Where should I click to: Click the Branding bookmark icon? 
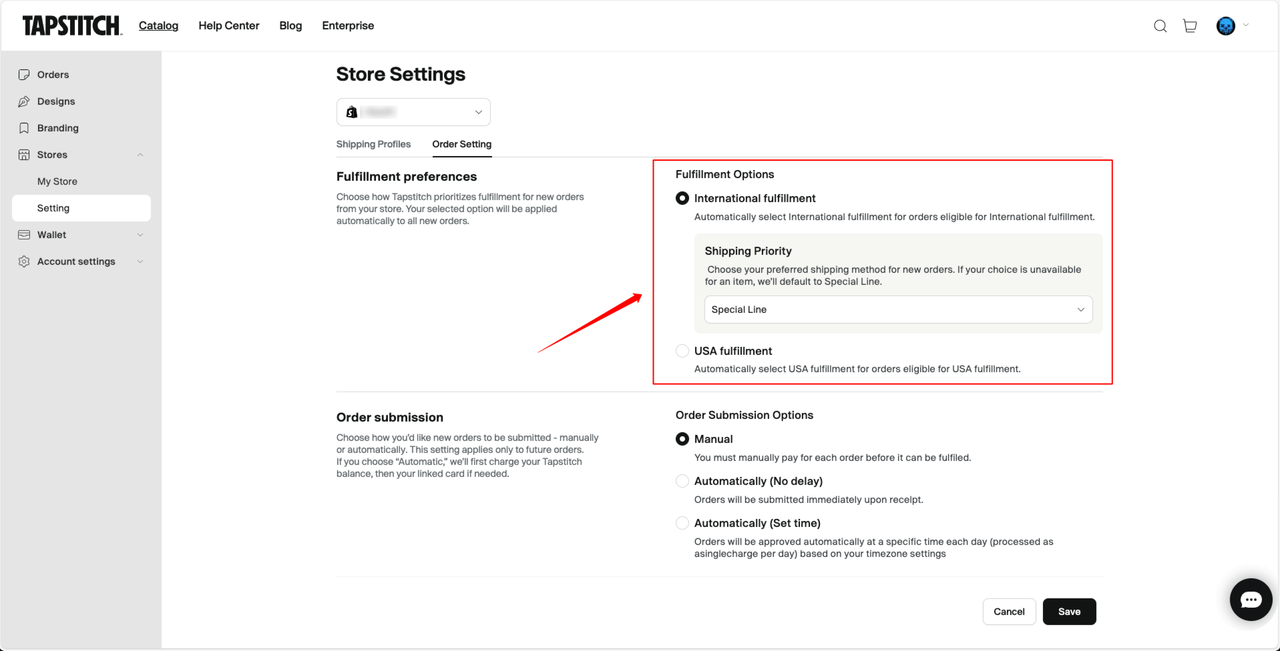[24, 128]
